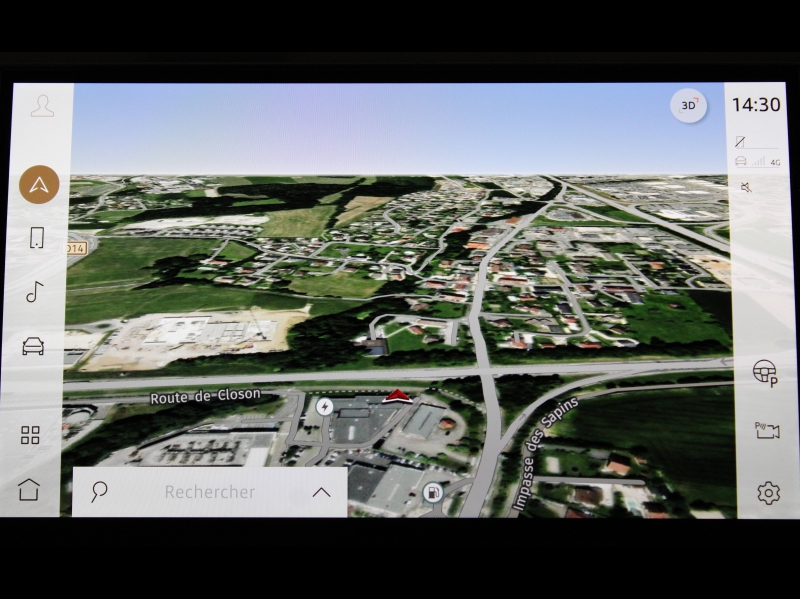
Task: Open the user profile icon
Action: coord(42,107)
